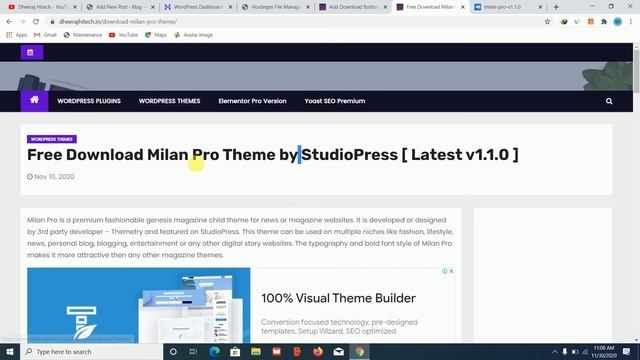Image resolution: width=640 pixels, height=360 pixels.
Task: Open the Maps bookmark
Action: click(x=156, y=35)
